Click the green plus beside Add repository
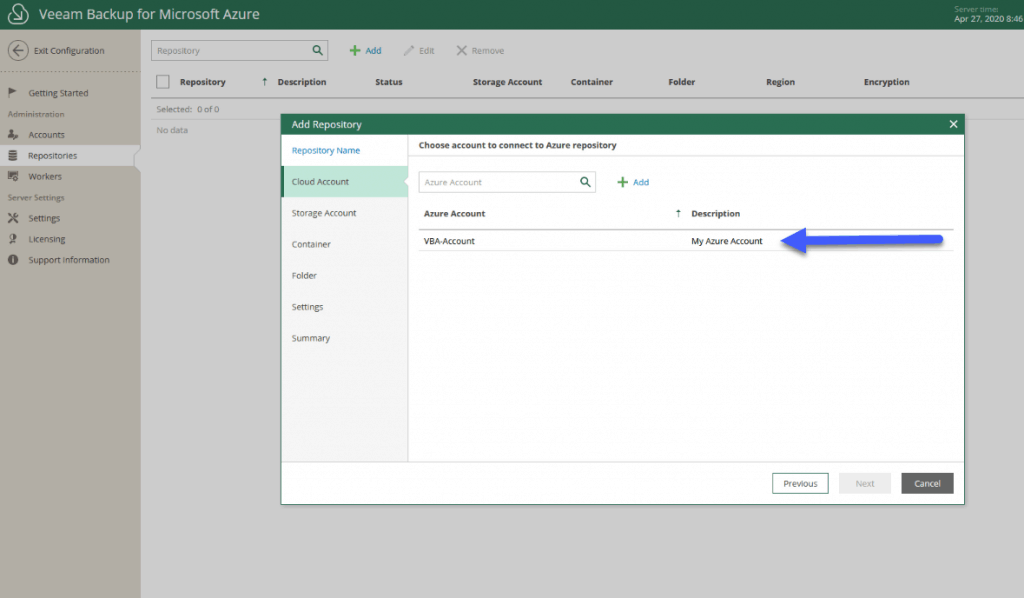1024x598 pixels. [355, 50]
